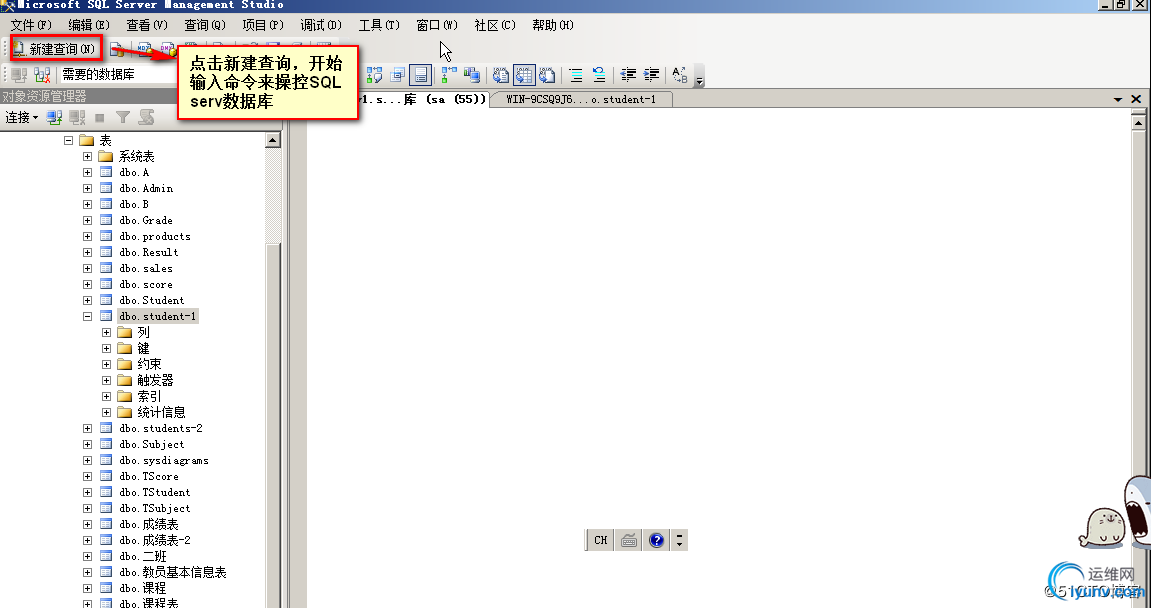Viewport: 1151px width, 608px height.
Task: Open the 调试(D) menu
Action: 321,25
